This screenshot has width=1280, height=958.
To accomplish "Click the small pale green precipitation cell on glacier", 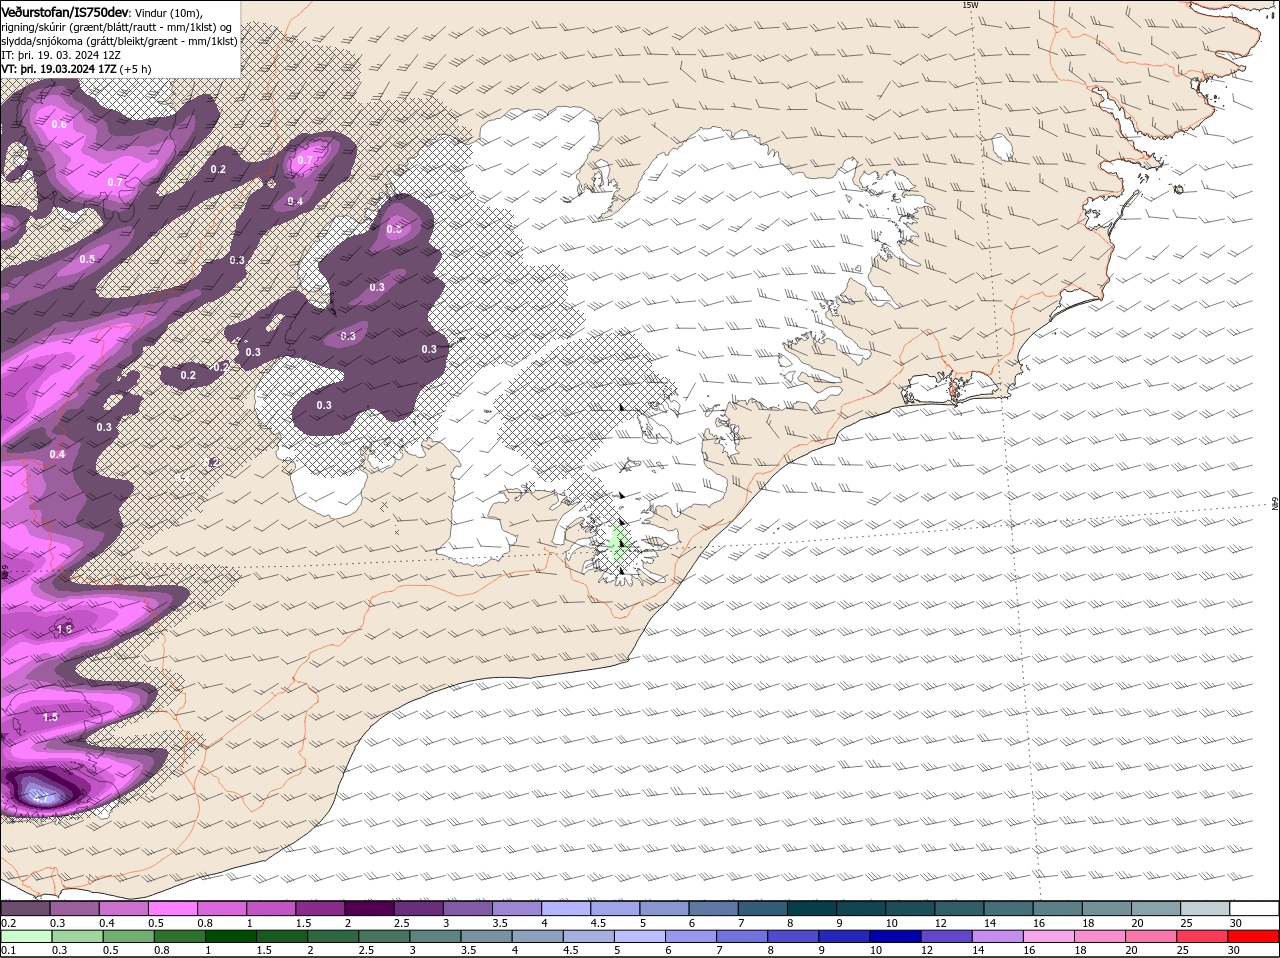I will 620,545.
